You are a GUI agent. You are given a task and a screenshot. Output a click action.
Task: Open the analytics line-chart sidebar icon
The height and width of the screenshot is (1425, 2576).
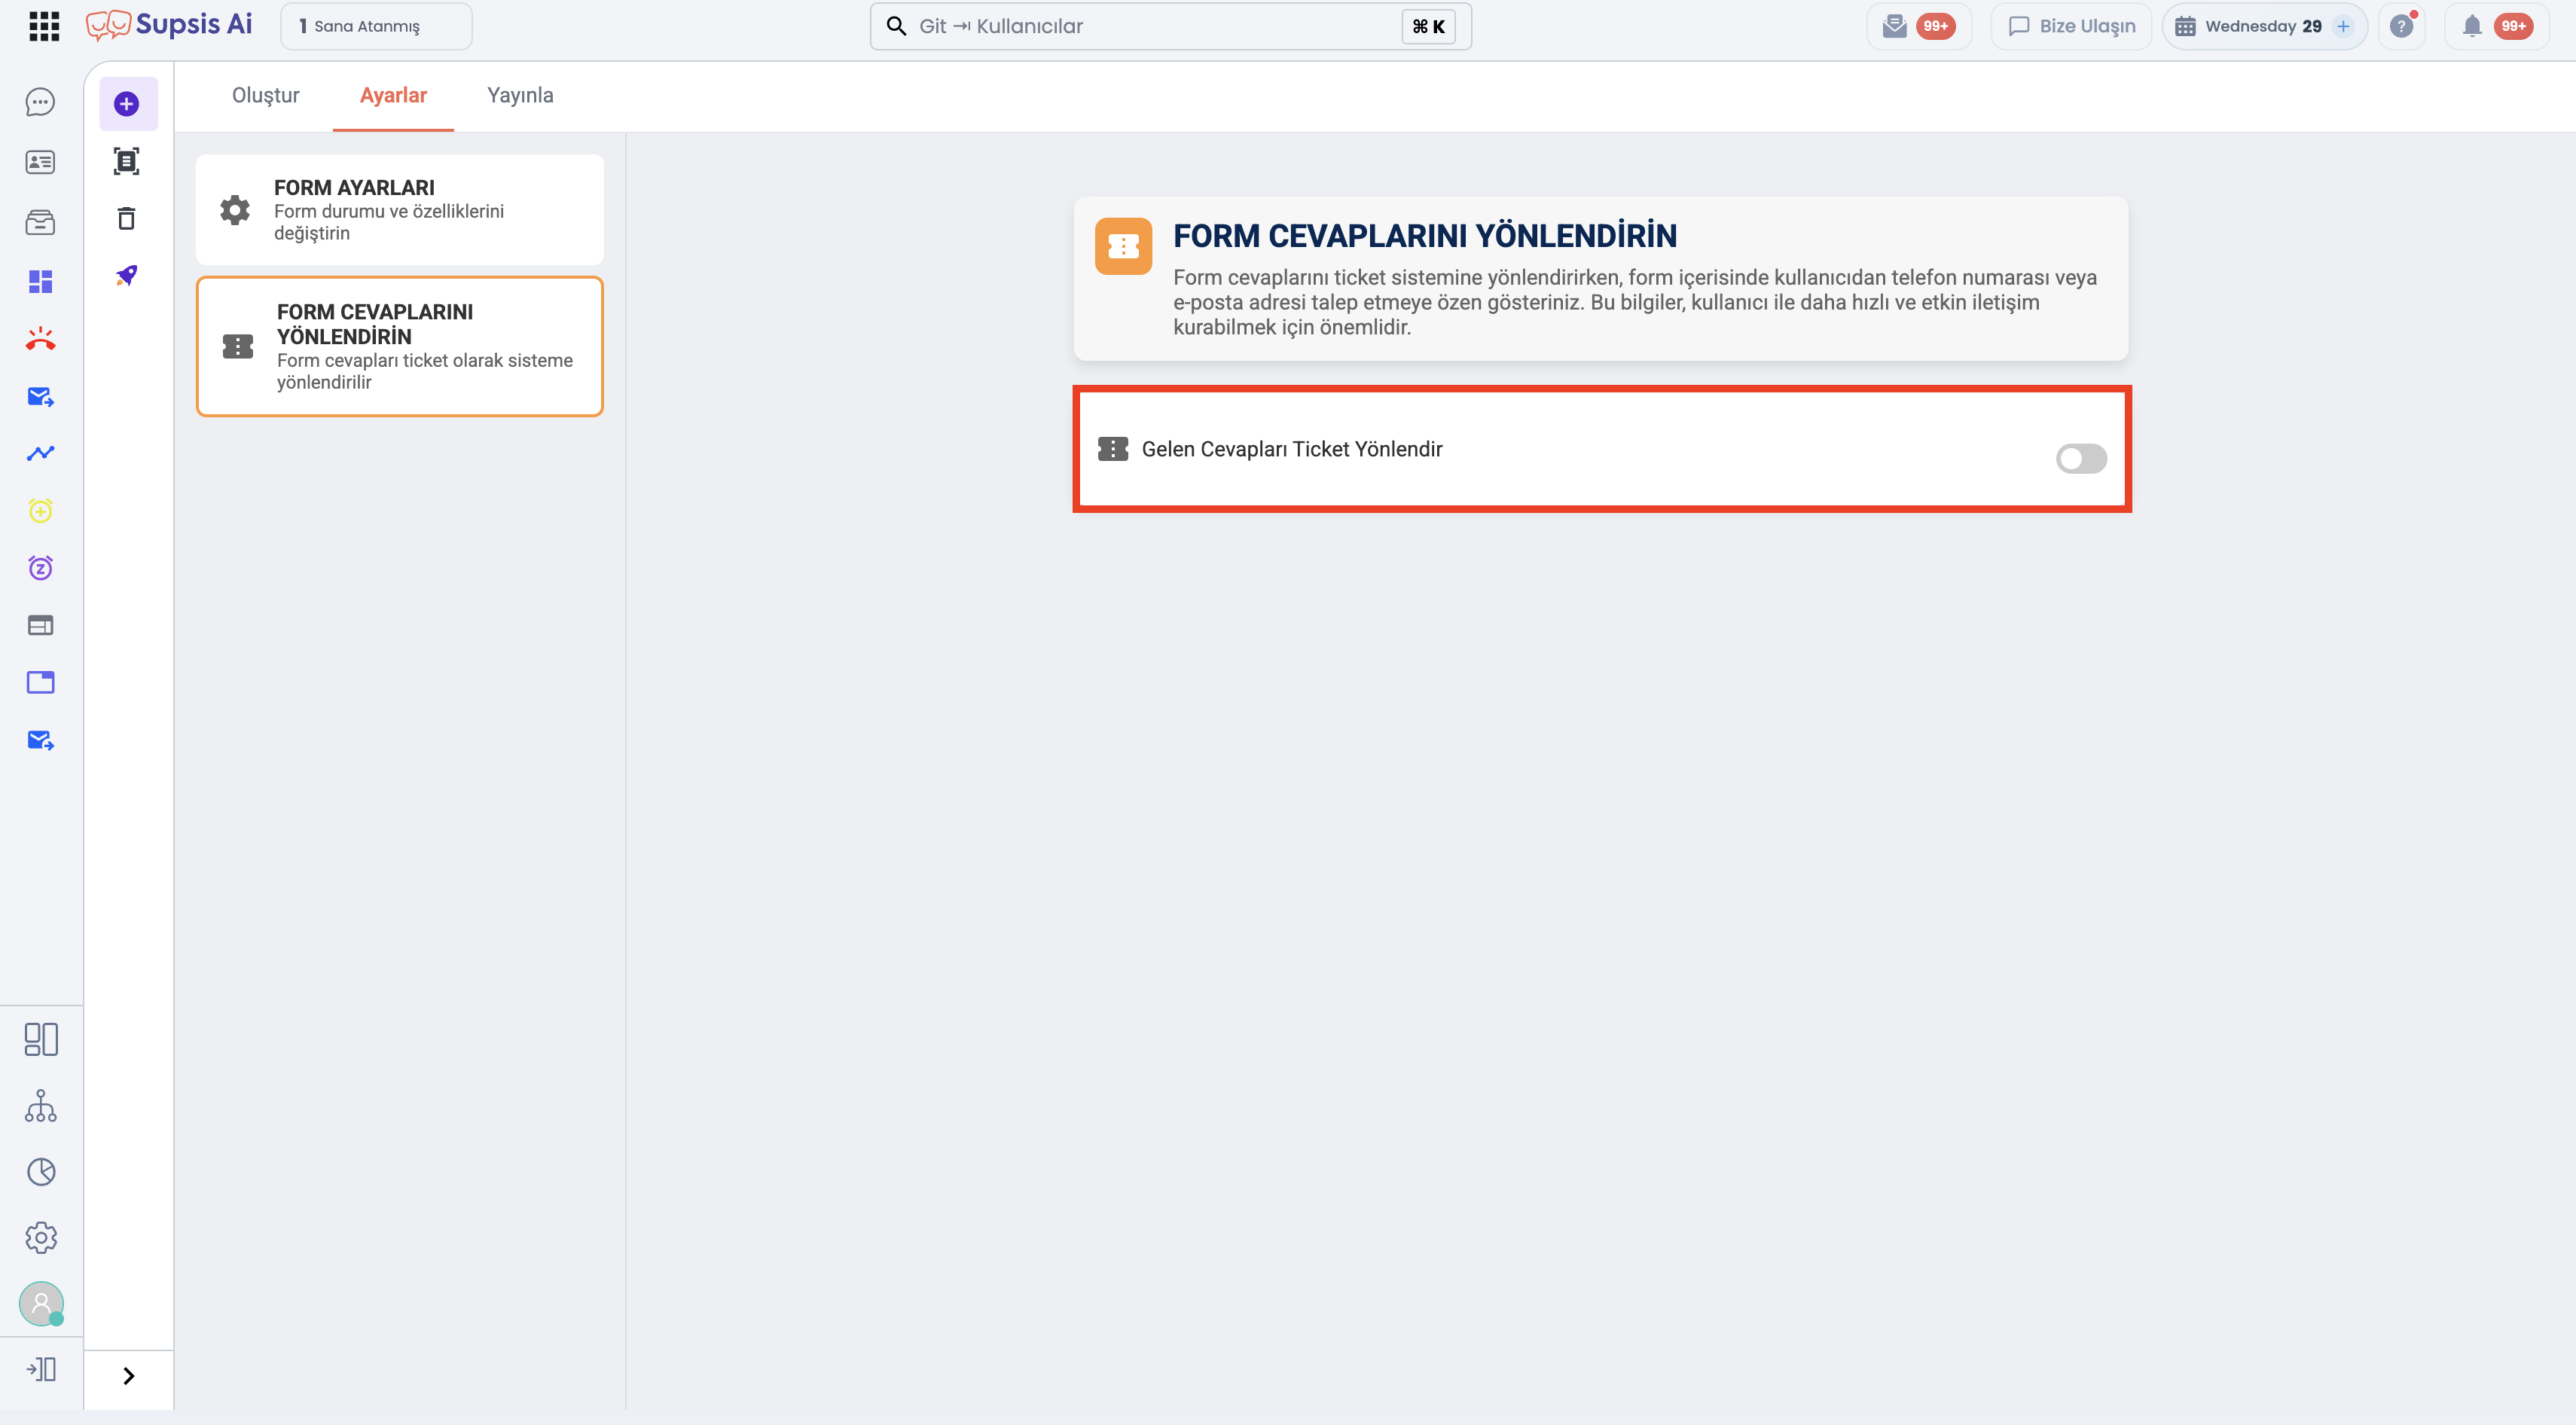40,453
